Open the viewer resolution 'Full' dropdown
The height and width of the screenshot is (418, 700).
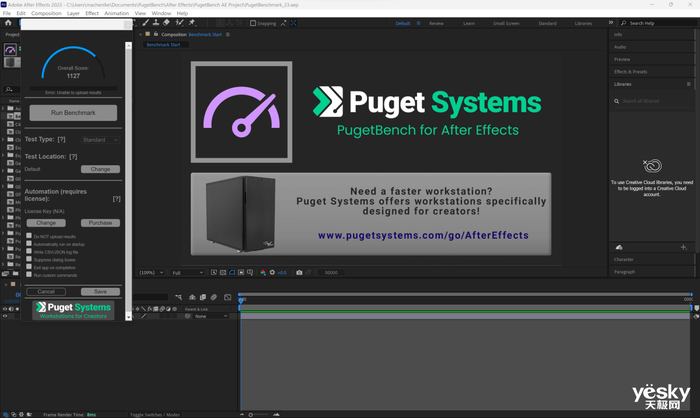click(x=187, y=272)
